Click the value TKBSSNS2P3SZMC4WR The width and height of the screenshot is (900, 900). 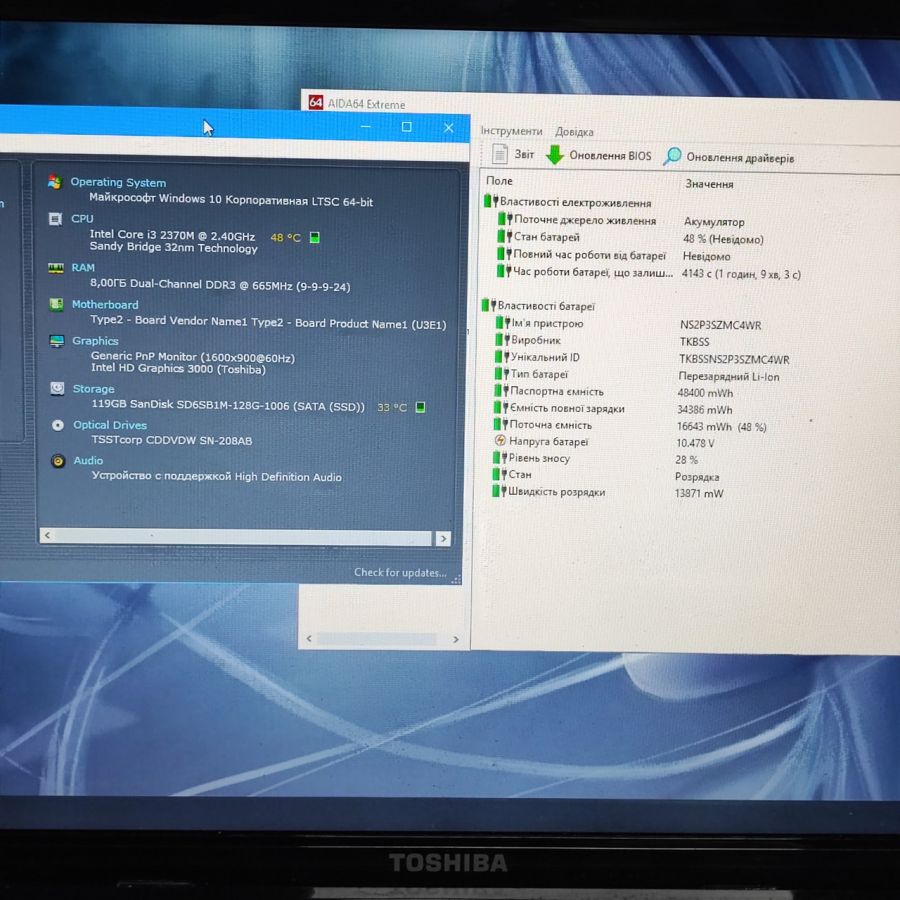coord(734,359)
